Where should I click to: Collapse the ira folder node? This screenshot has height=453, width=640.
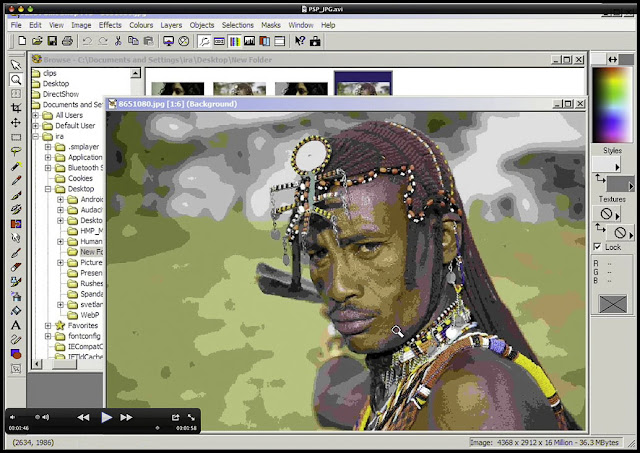point(36,136)
